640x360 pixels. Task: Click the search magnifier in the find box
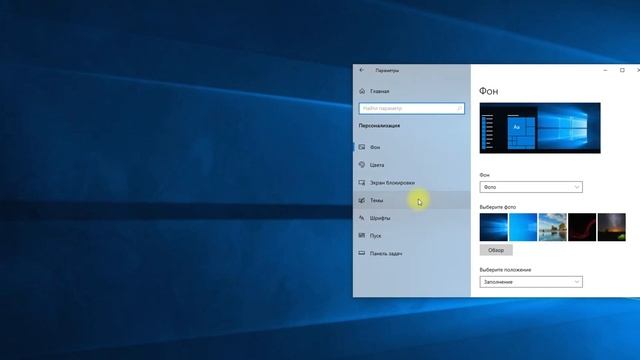point(460,109)
